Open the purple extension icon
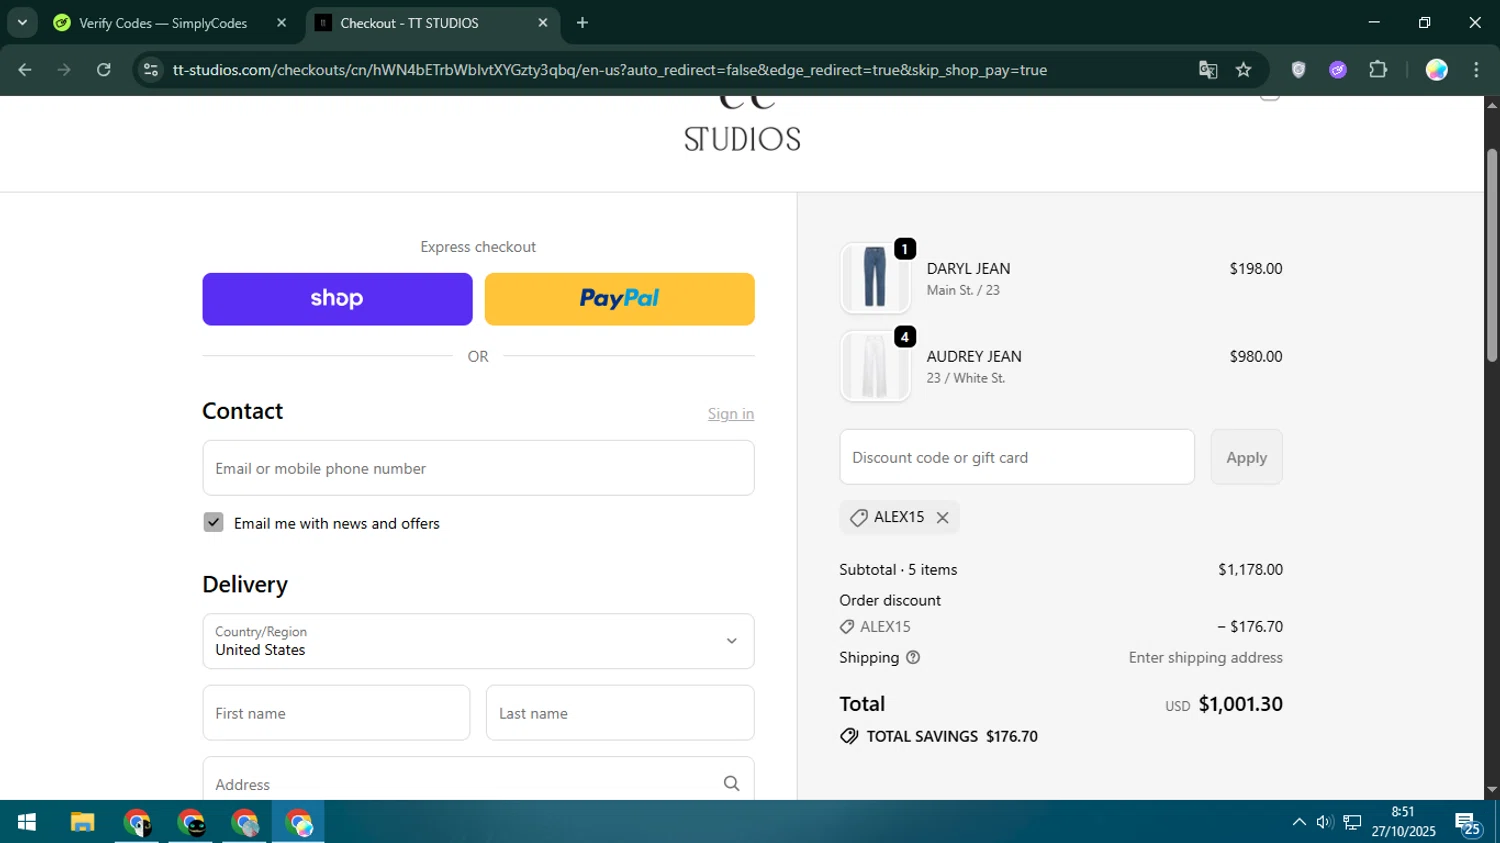 tap(1338, 70)
